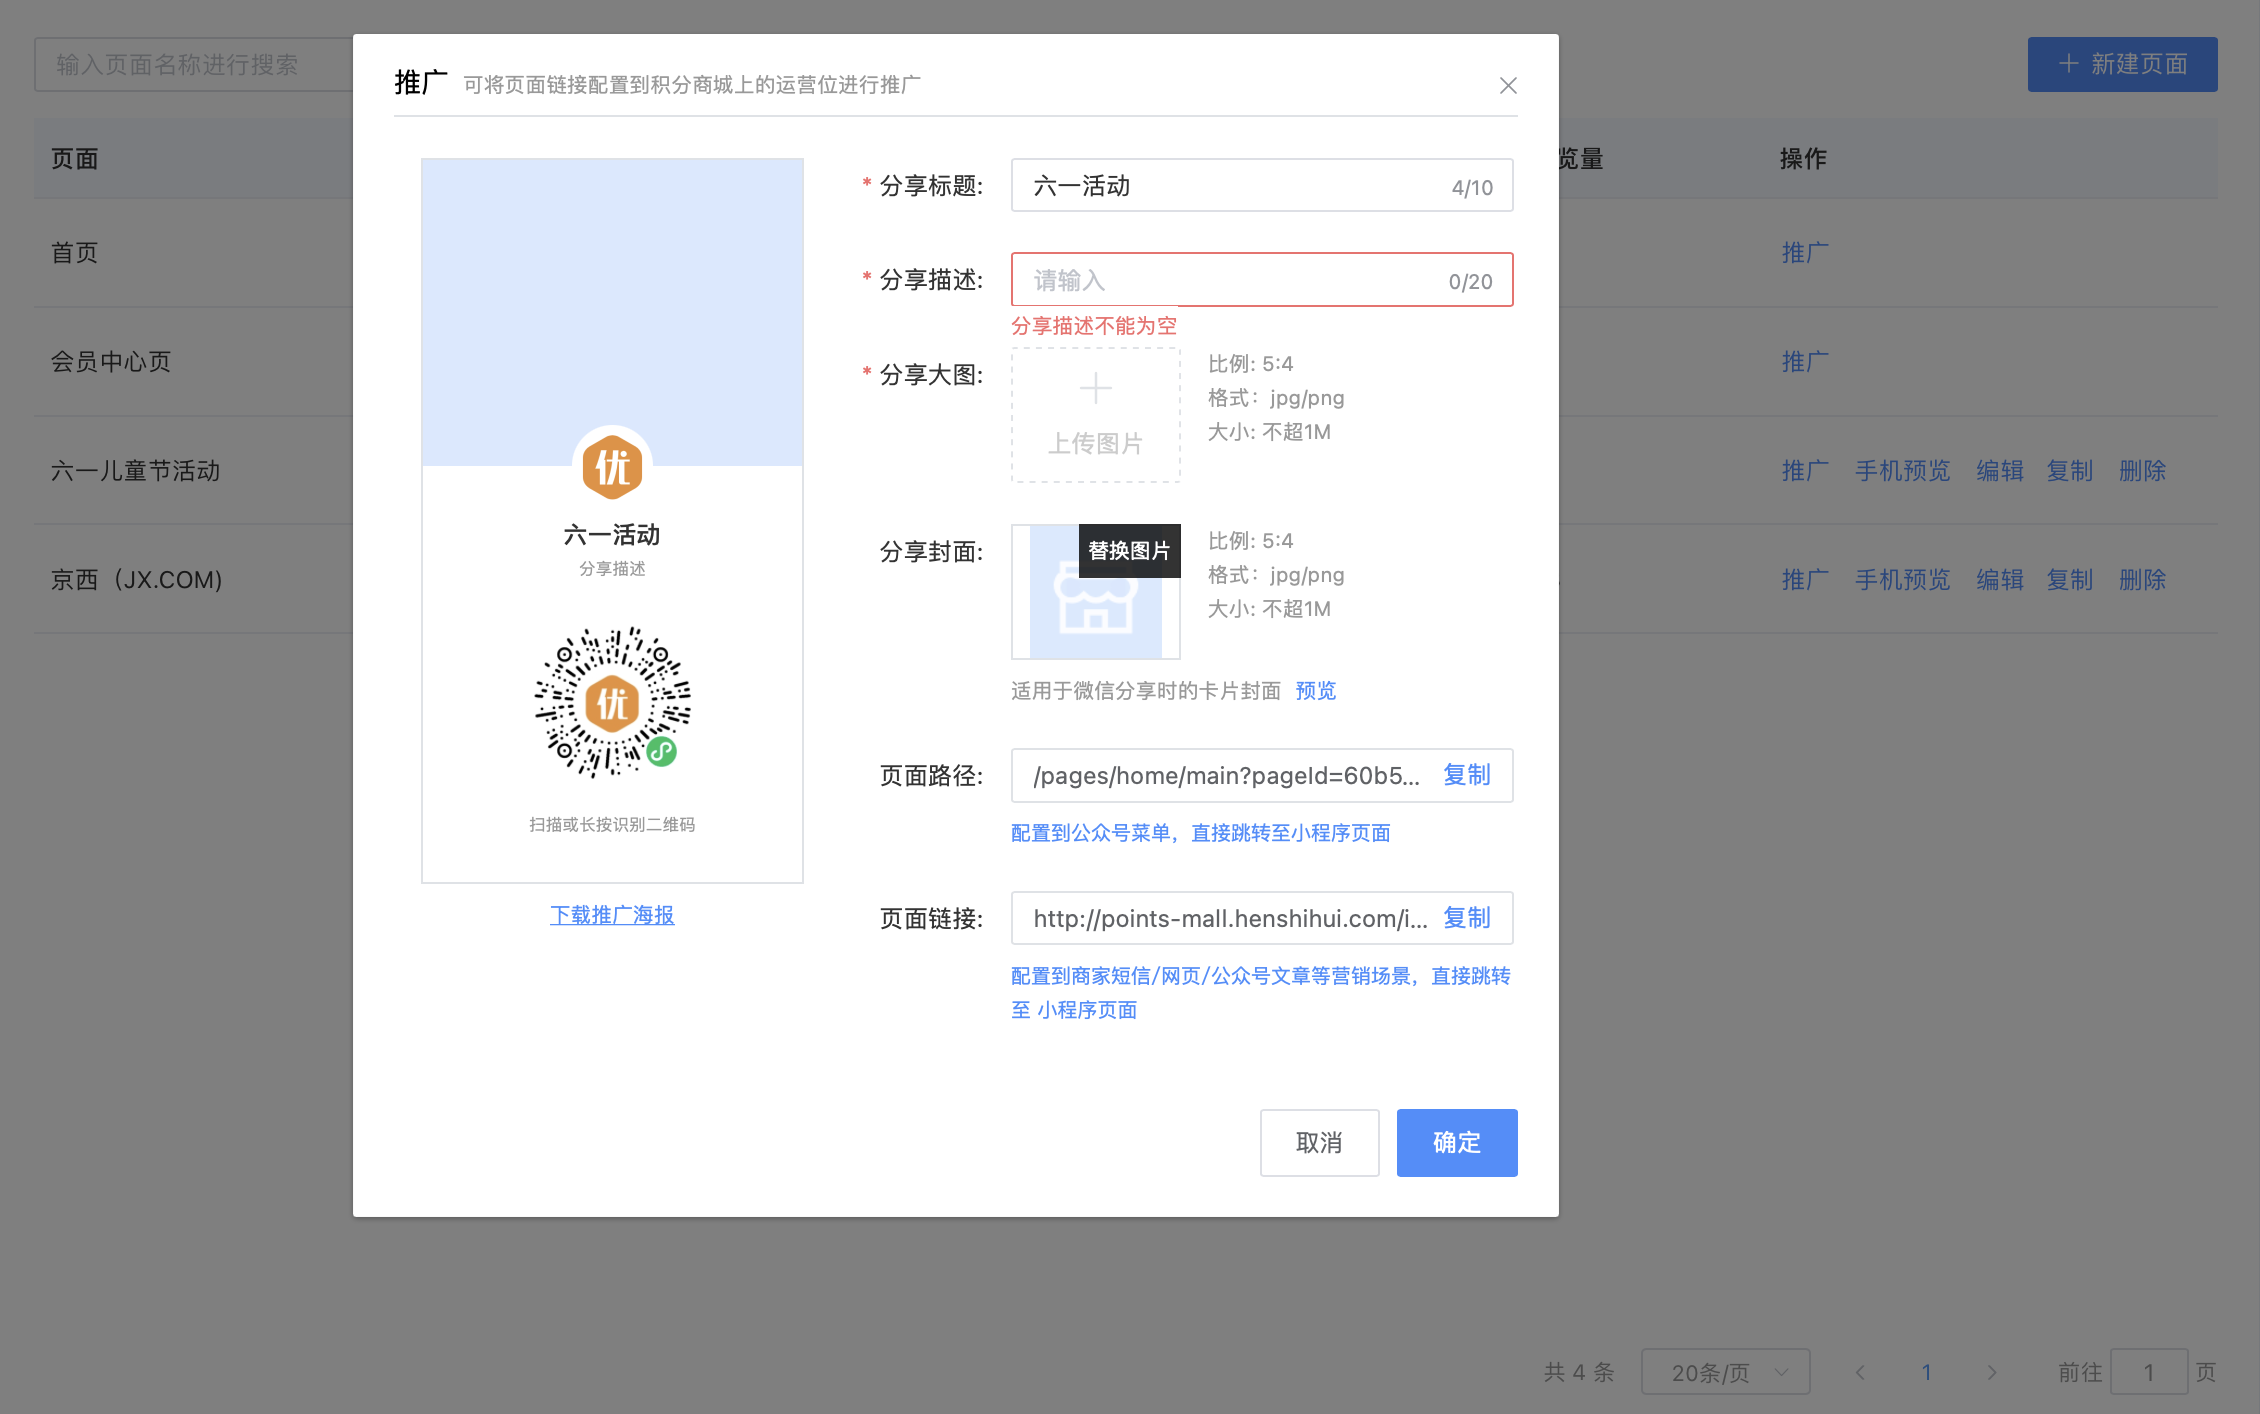Click 预览 link for share cover
This screenshot has width=2260, height=1414.
click(x=1315, y=691)
